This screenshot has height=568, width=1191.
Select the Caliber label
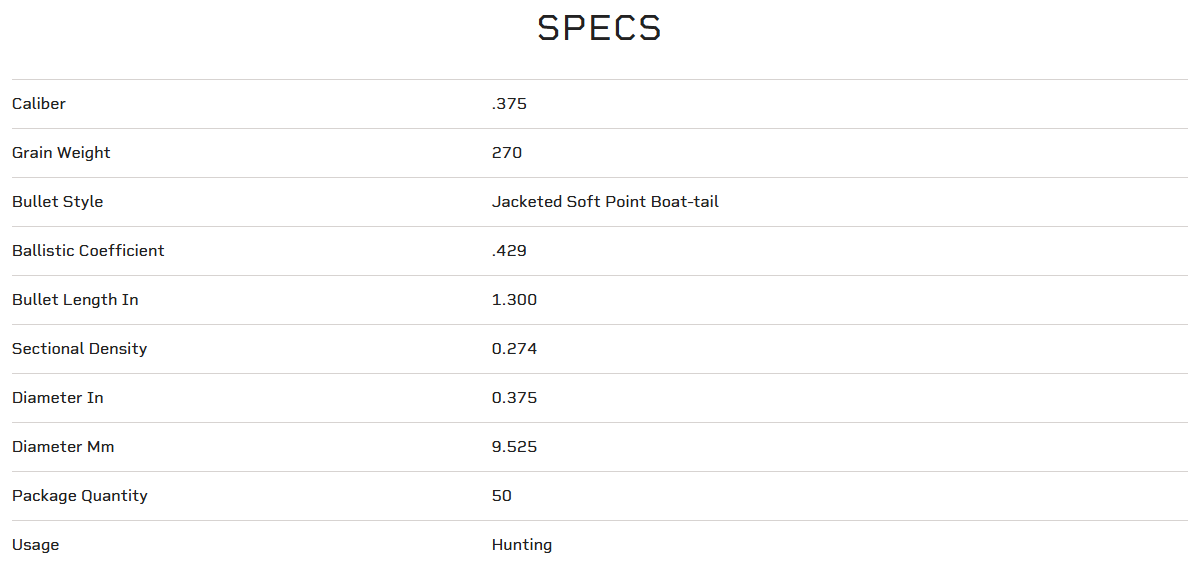tap(39, 104)
